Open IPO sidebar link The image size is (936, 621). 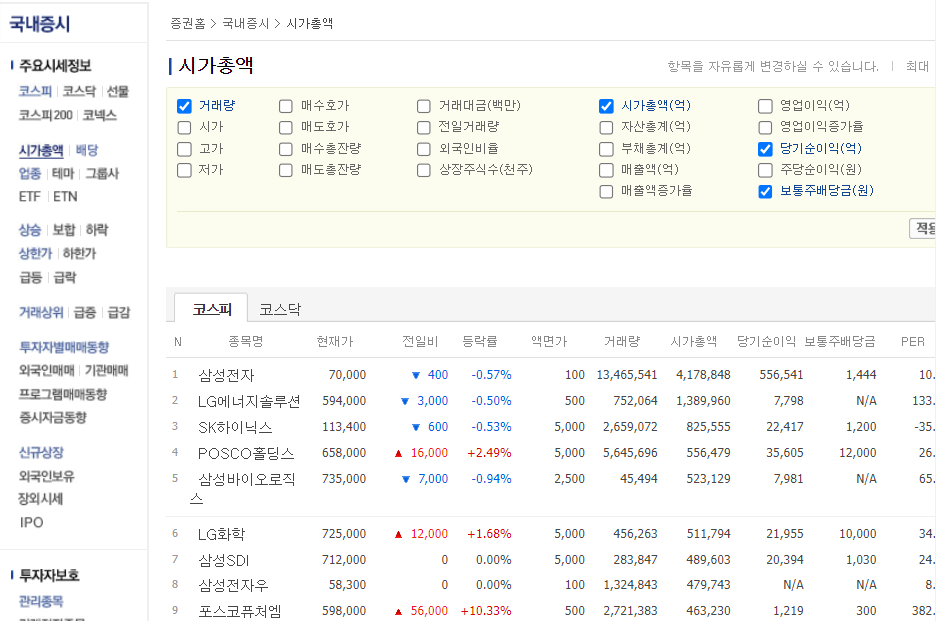pos(31,522)
